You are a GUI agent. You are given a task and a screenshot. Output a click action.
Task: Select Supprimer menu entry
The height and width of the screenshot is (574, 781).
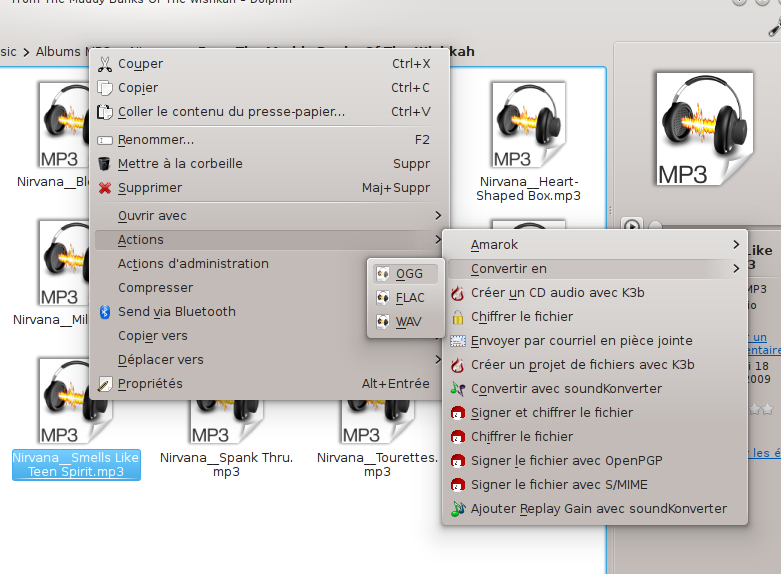coord(269,188)
